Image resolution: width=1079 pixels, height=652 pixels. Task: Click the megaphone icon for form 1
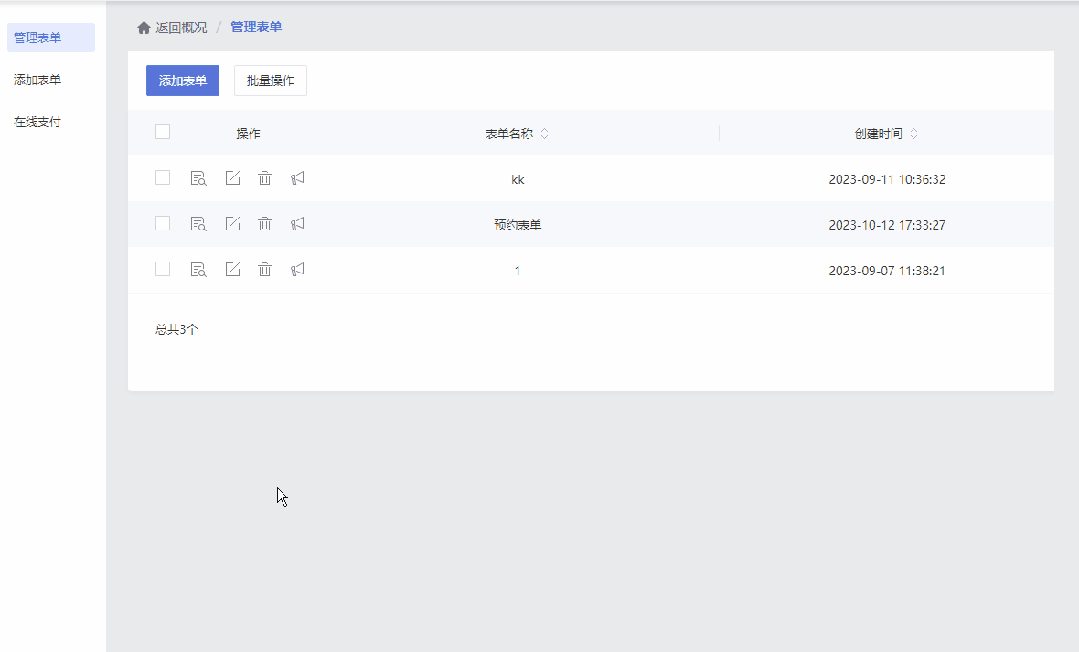297,269
